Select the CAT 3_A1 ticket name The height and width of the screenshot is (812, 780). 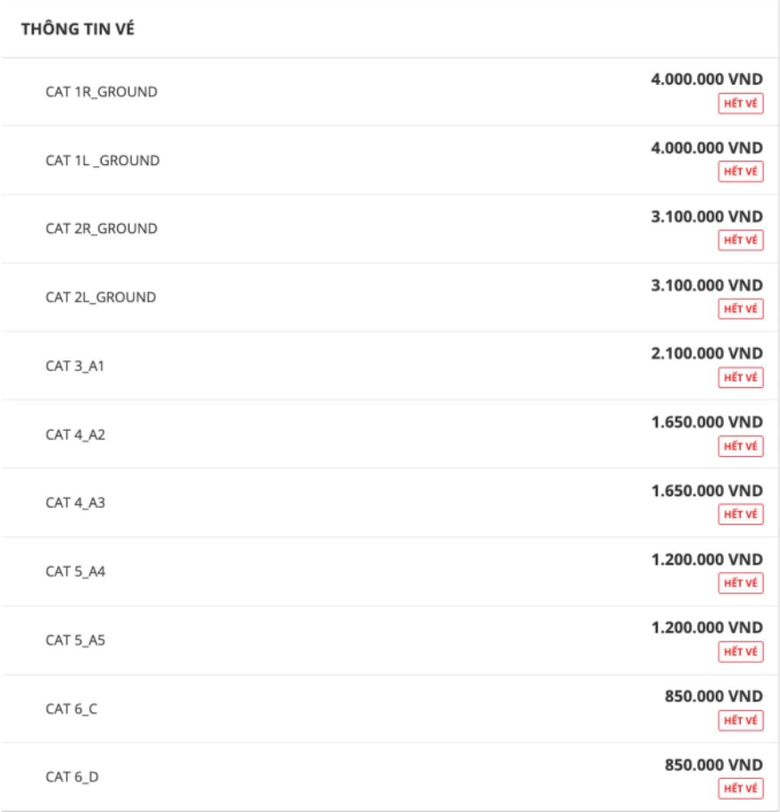coord(75,366)
